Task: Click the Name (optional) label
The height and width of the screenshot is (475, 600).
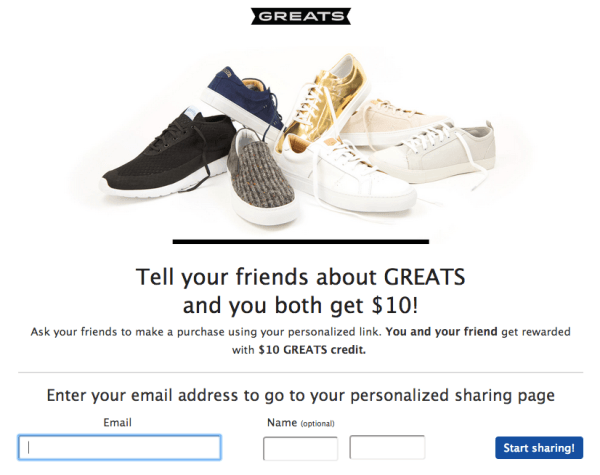Action: click(300, 423)
